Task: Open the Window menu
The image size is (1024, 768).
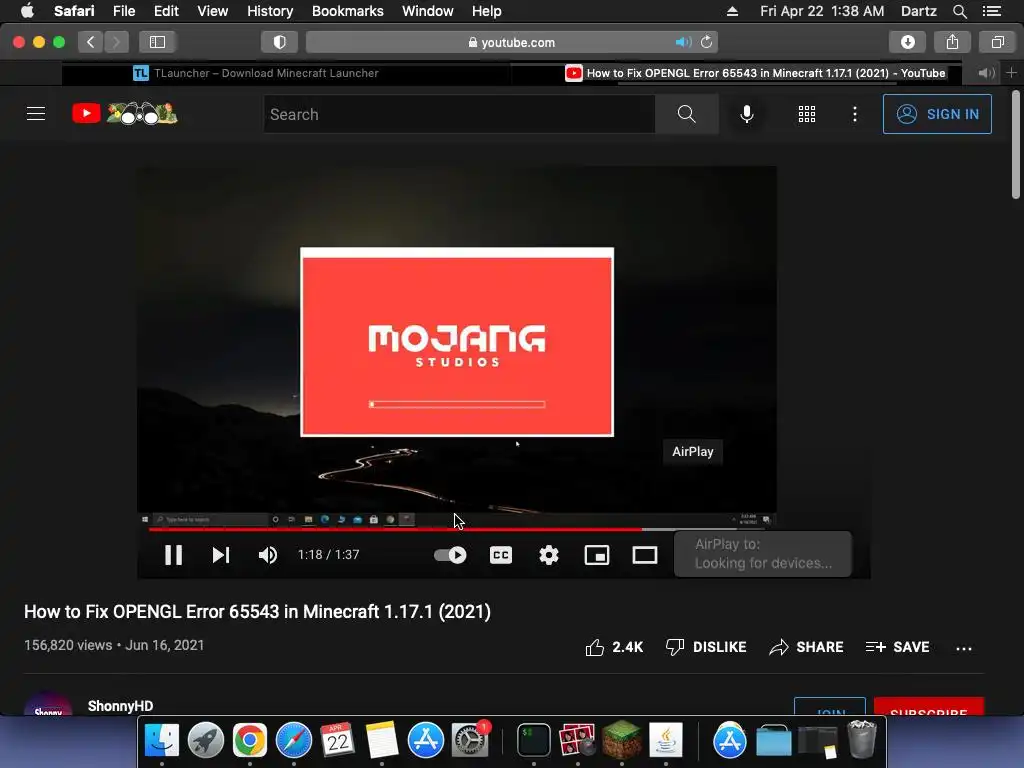Action: 427,11
